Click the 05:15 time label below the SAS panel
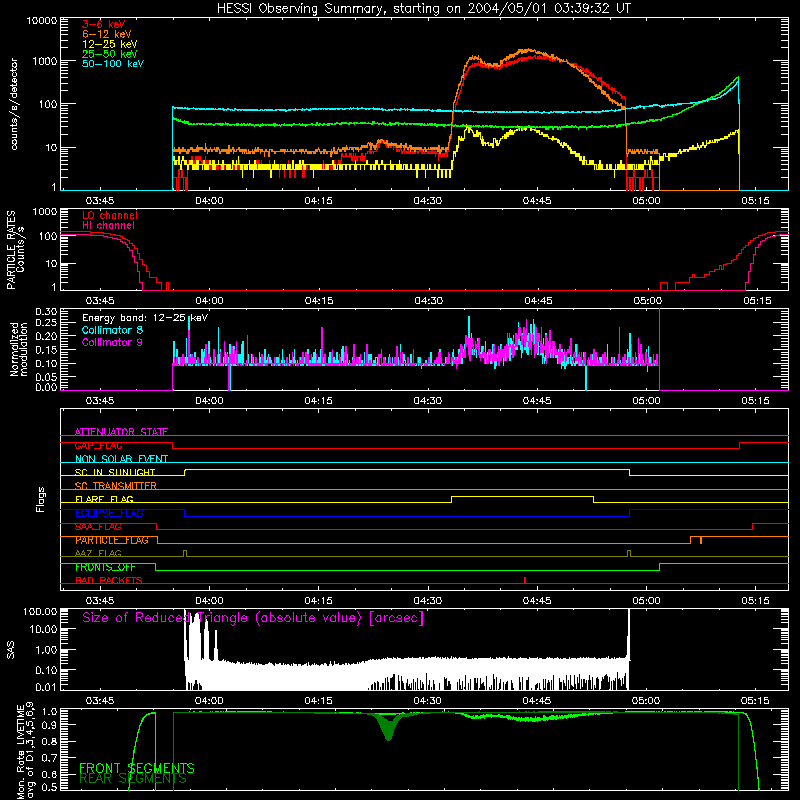This screenshot has height=800, width=800. tap(755, 701)
